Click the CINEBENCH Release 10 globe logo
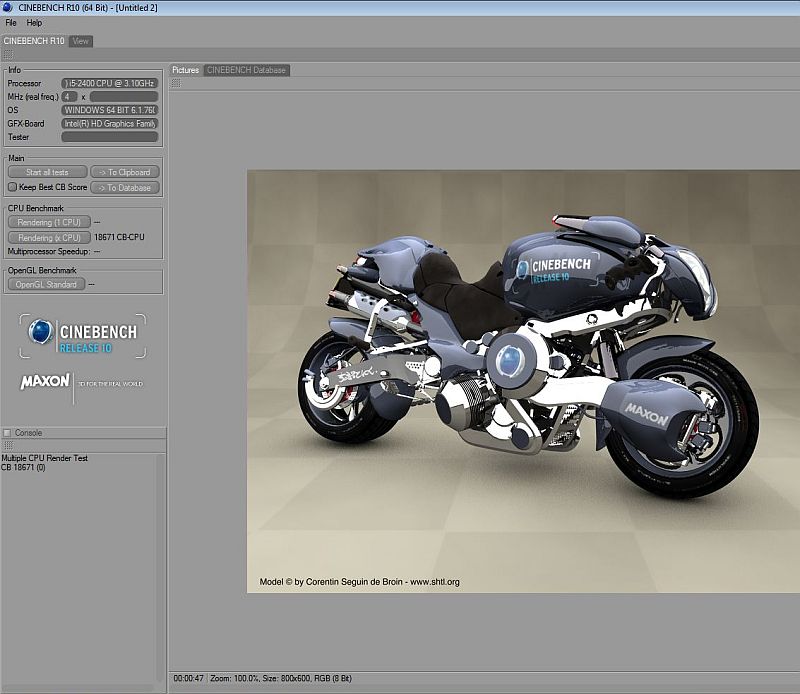This screenshot has height=694, width=800. [41, 333]
